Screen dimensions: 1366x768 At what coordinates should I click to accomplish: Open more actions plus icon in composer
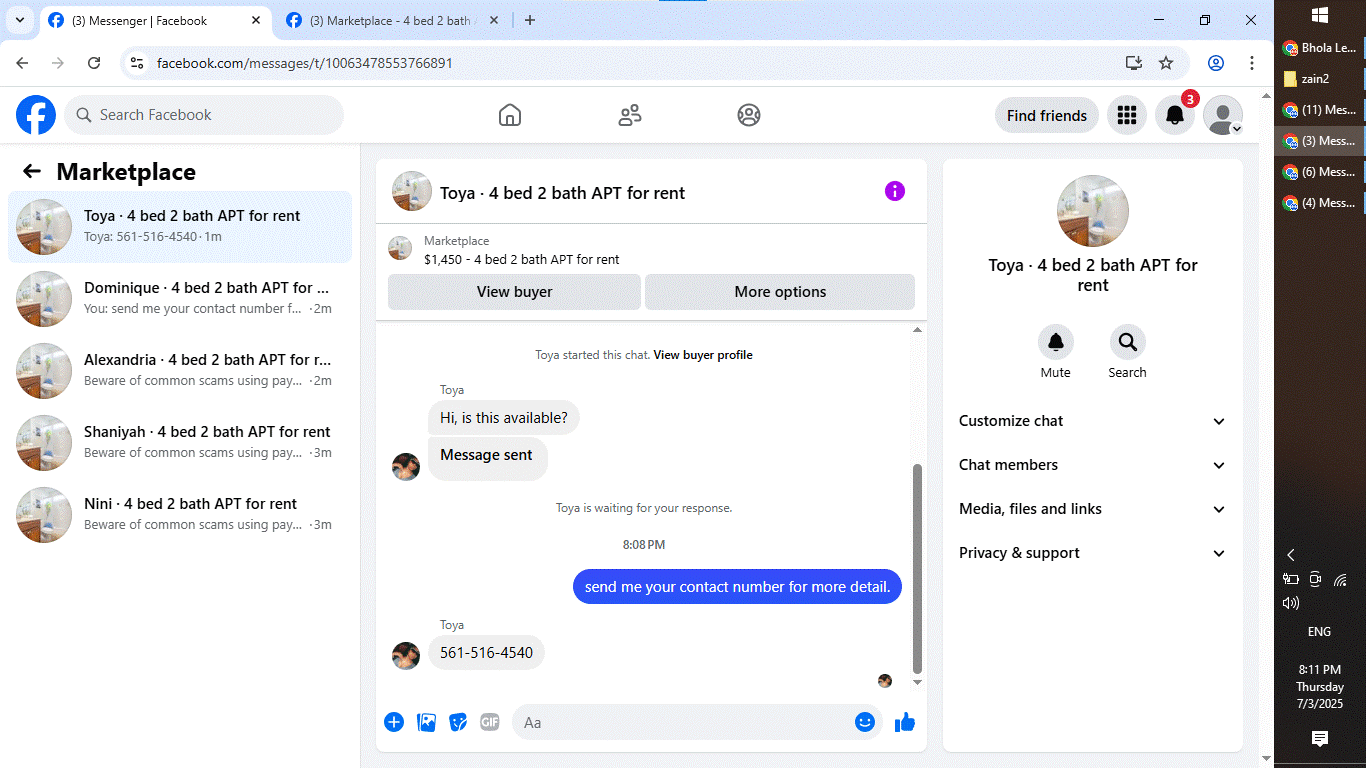394,722
